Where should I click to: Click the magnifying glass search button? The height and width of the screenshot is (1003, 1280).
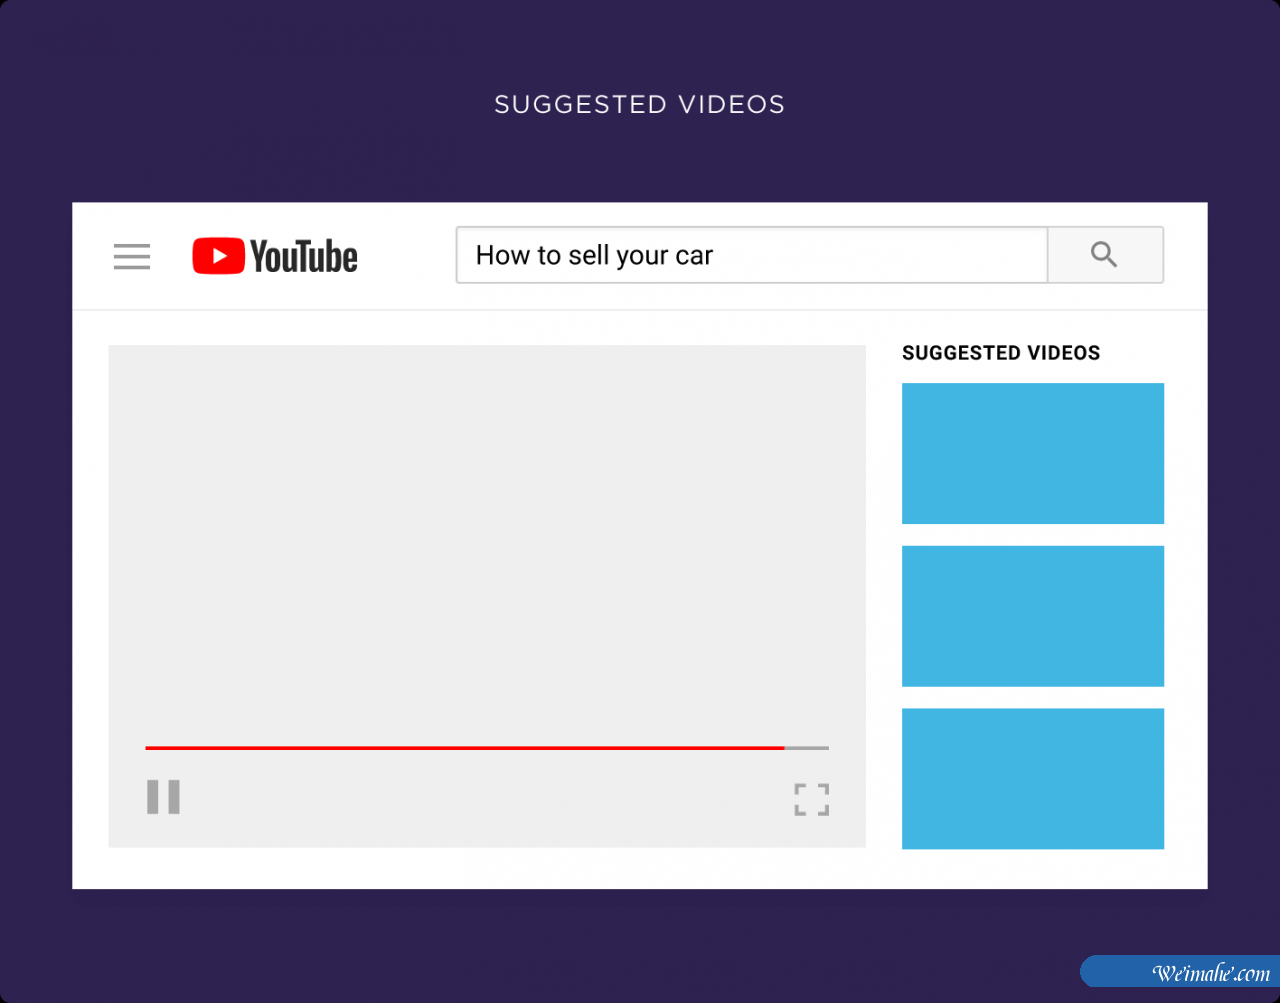pos(1104,255)
